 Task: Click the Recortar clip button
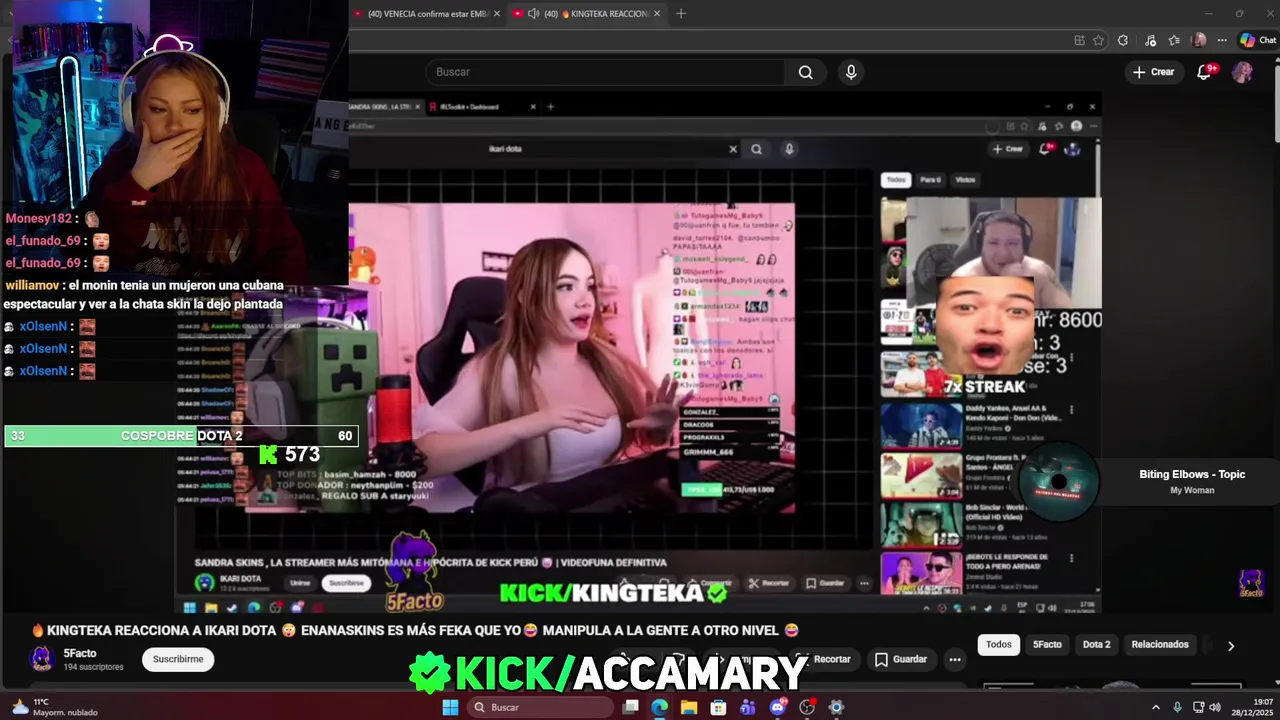point(822,659)
